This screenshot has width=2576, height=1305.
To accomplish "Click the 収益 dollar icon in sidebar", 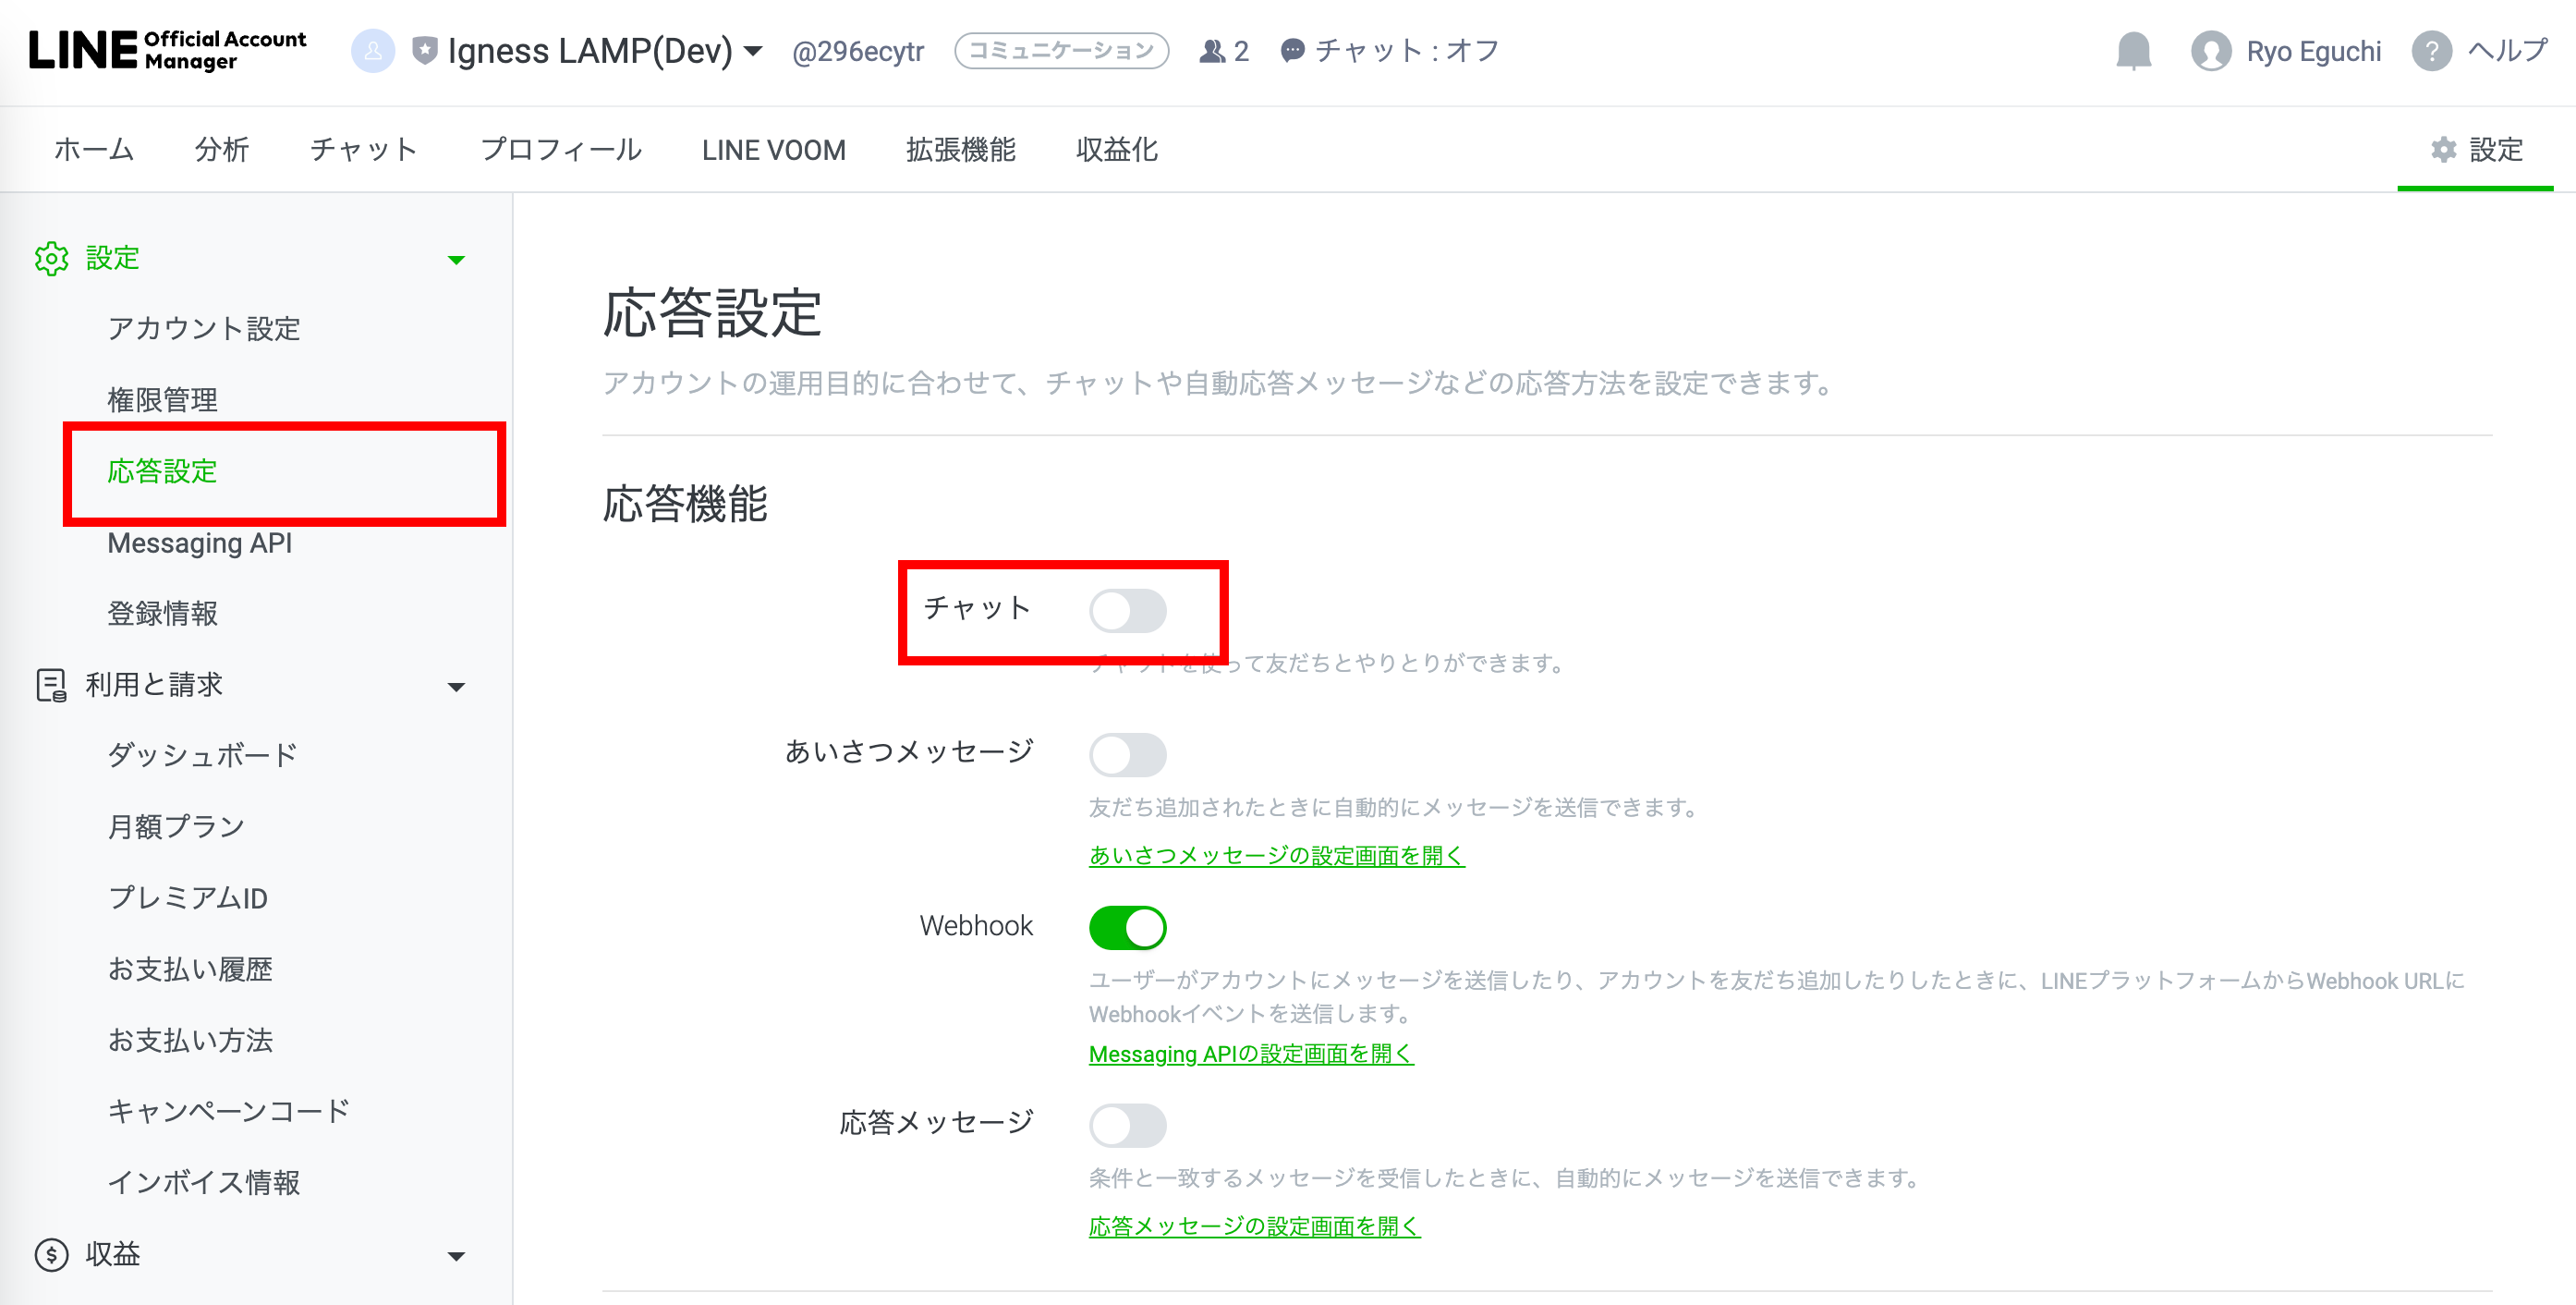I will (x=51, y=1254).
